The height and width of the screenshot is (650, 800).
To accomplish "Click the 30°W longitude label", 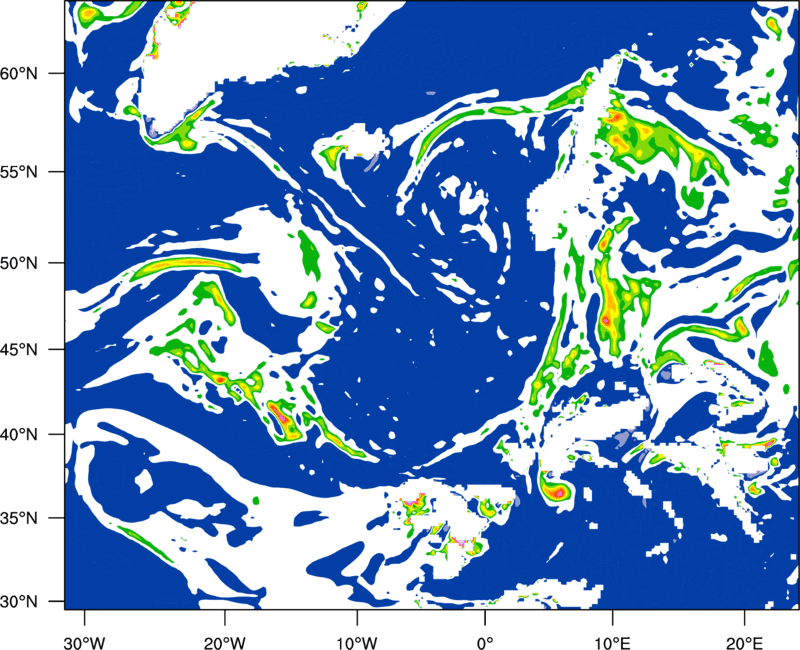I will [x=84, y=643].
